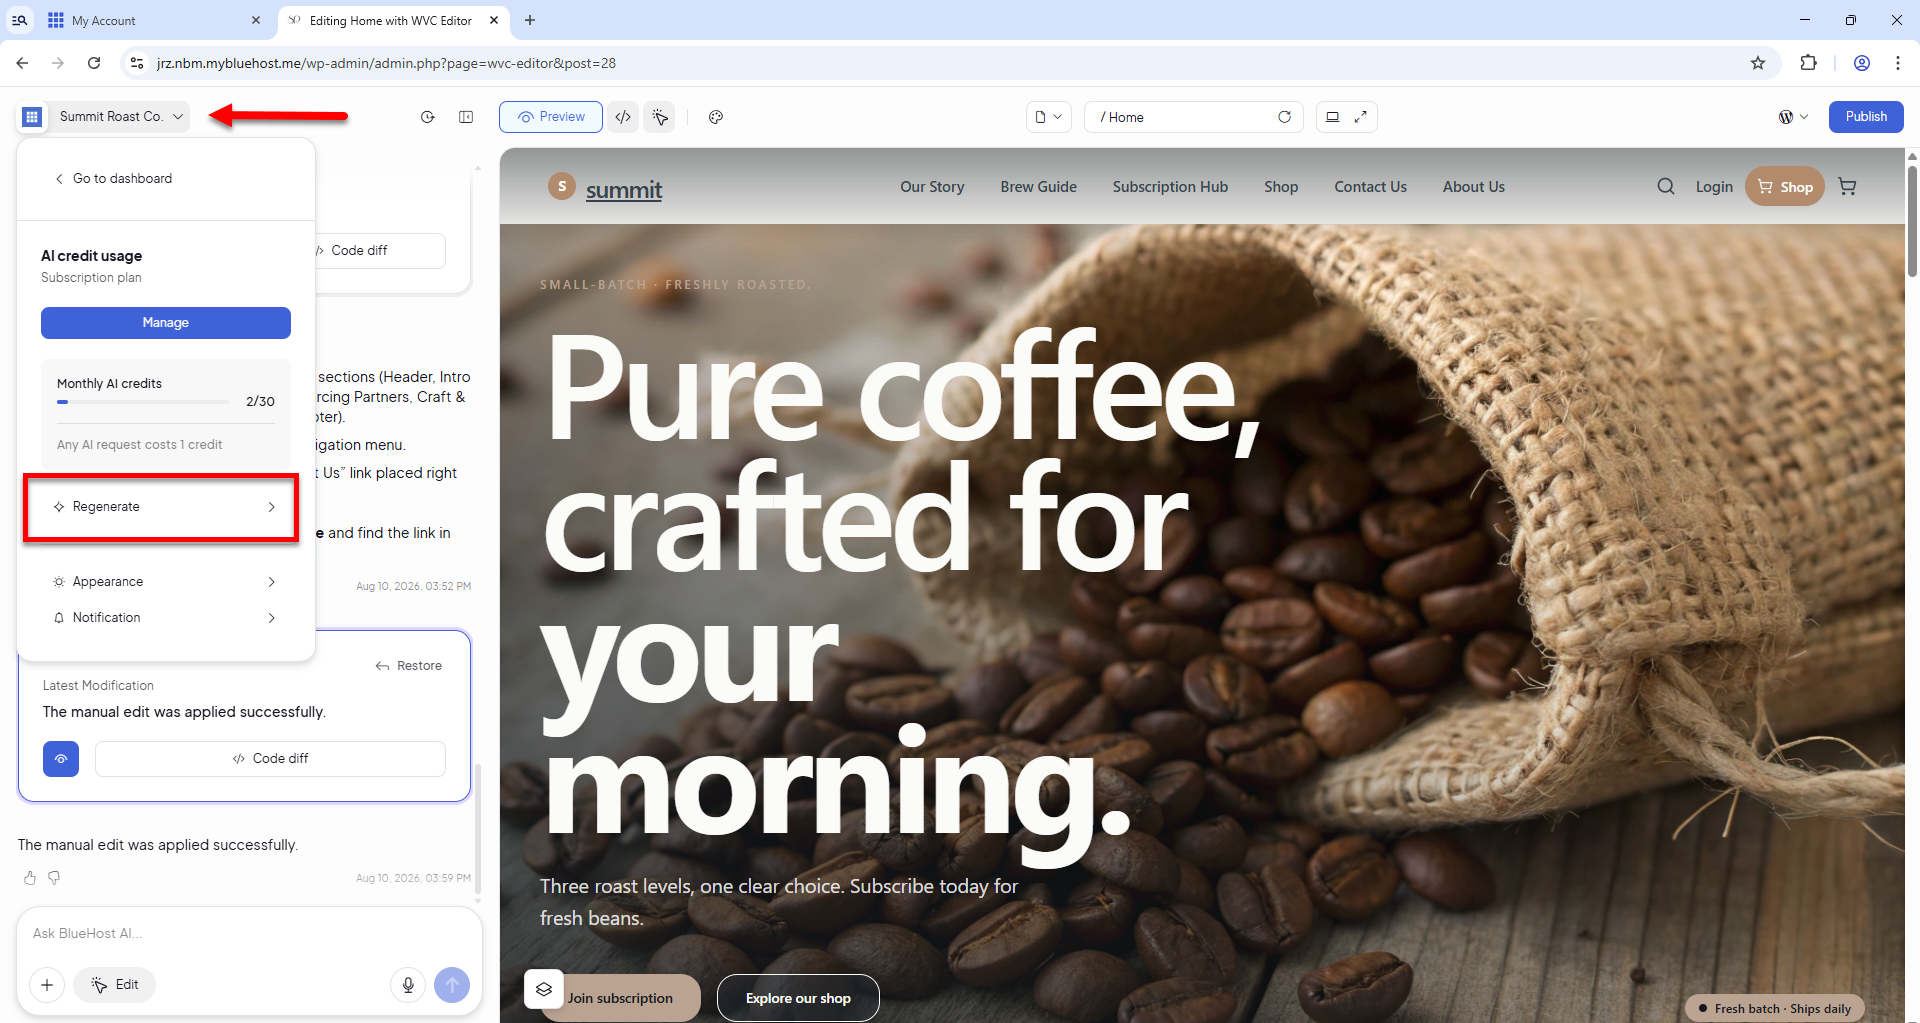Image resolution: width=1920 pixels, height=1023 pixels.
Task: Open the Notification submenu
Action: (x=165, y=618)
